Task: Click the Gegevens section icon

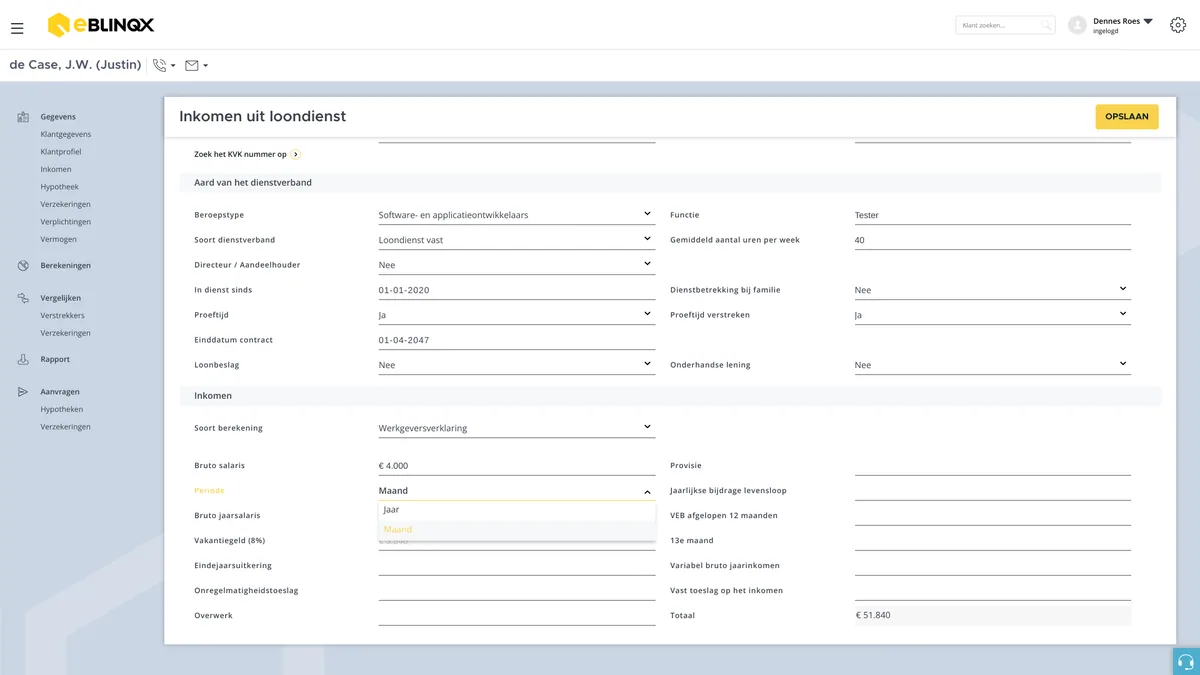Action: [x=23, y=117]
